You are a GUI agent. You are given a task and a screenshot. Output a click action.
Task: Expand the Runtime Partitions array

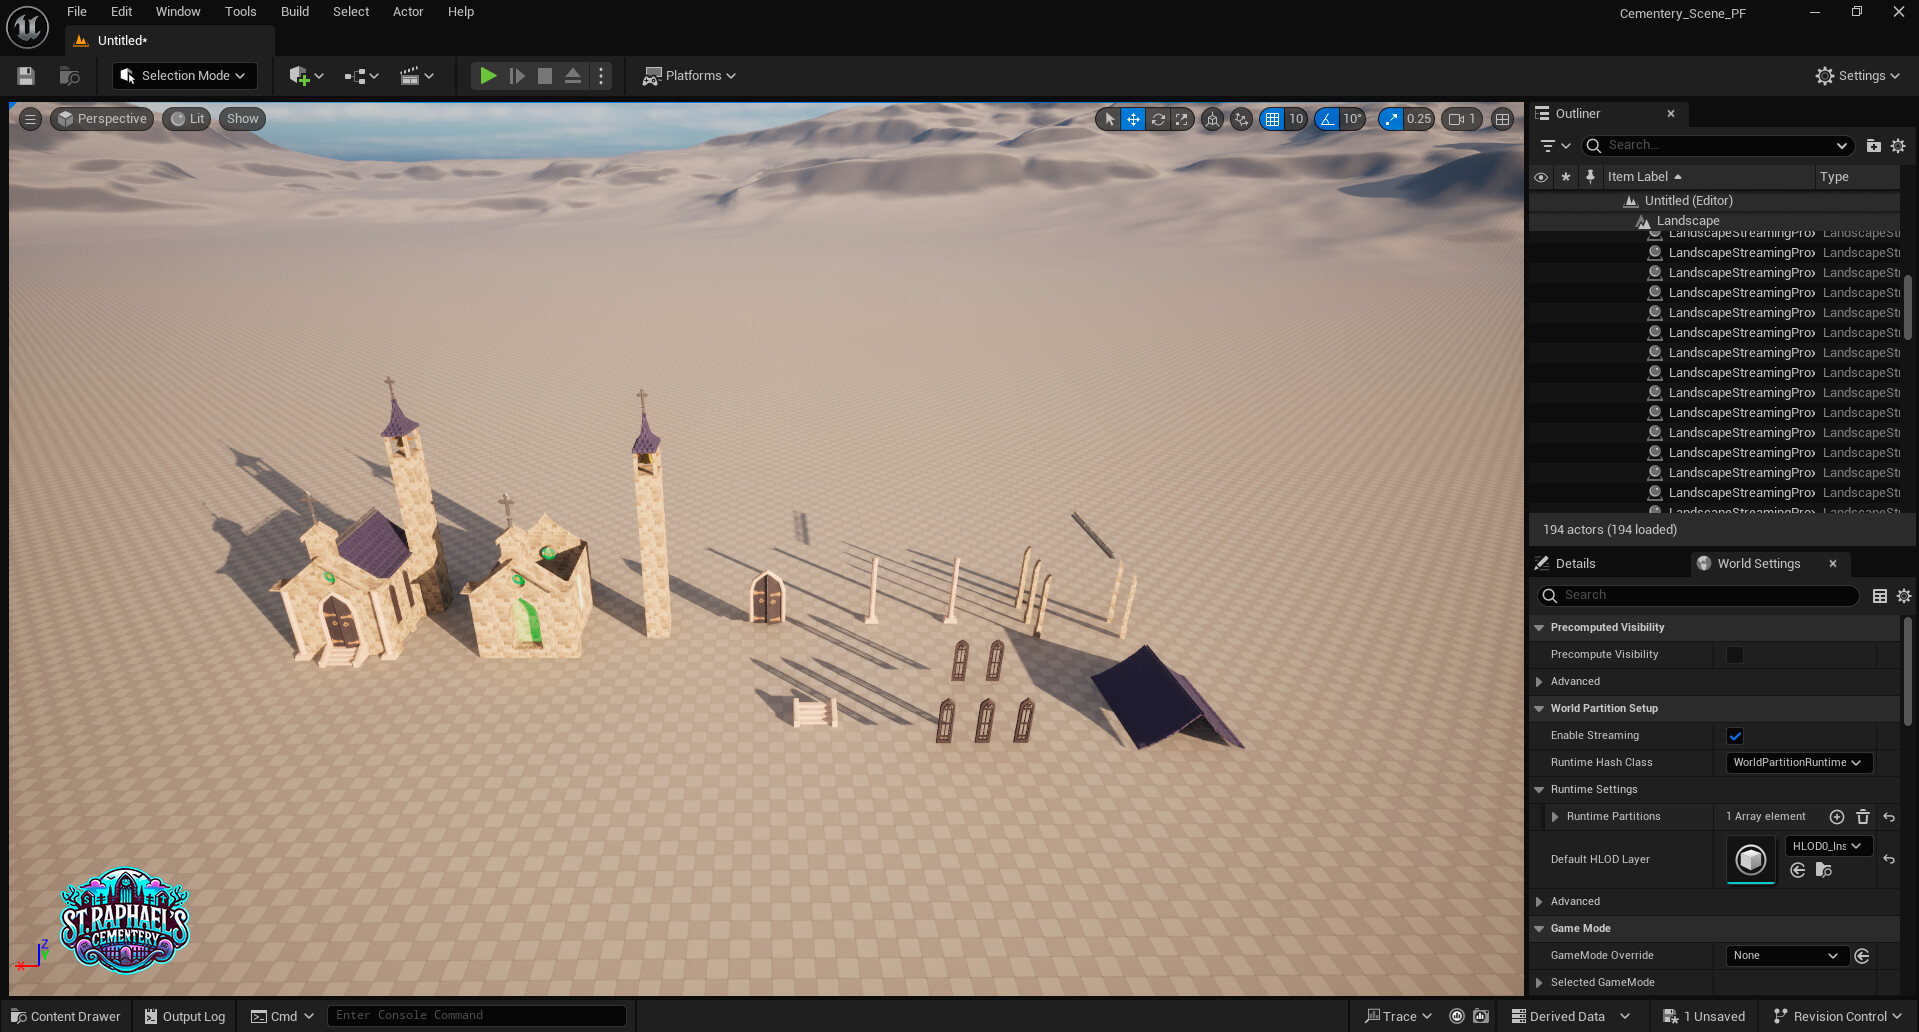1556,816
